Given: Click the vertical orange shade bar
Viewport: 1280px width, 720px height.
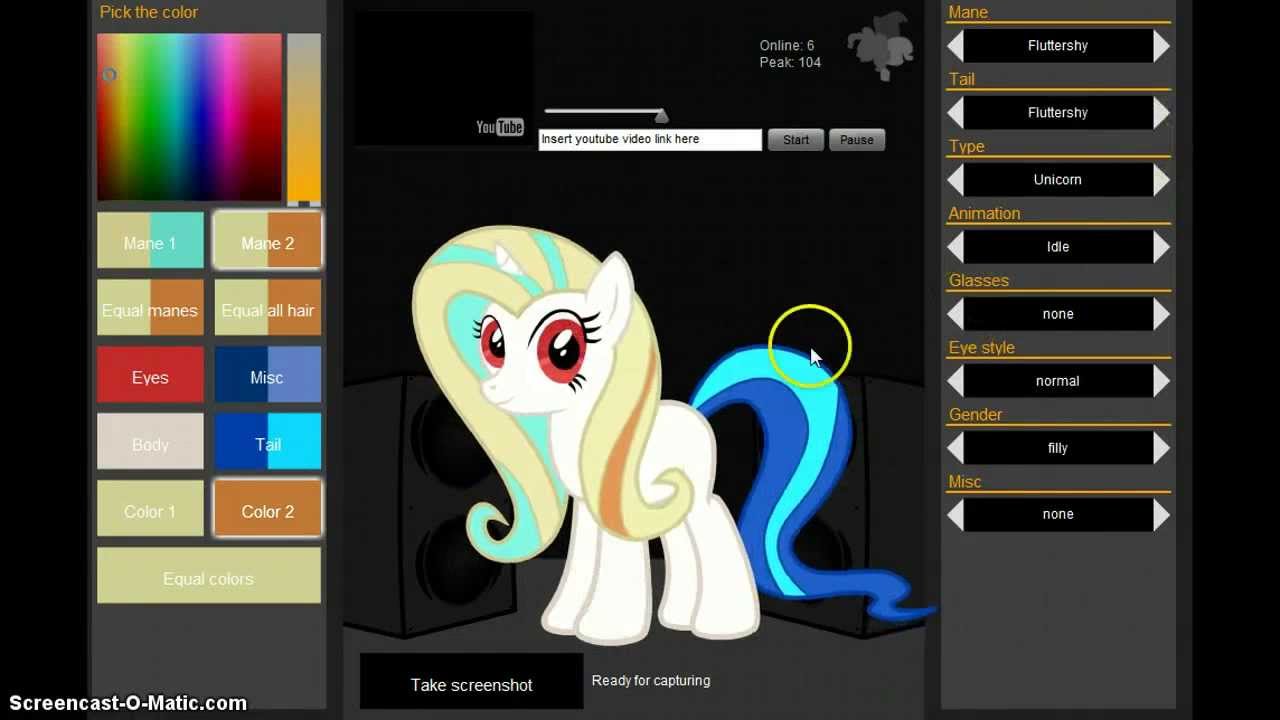Looking at the screenshot, I should pyautogui.click(x=304, y=118).
